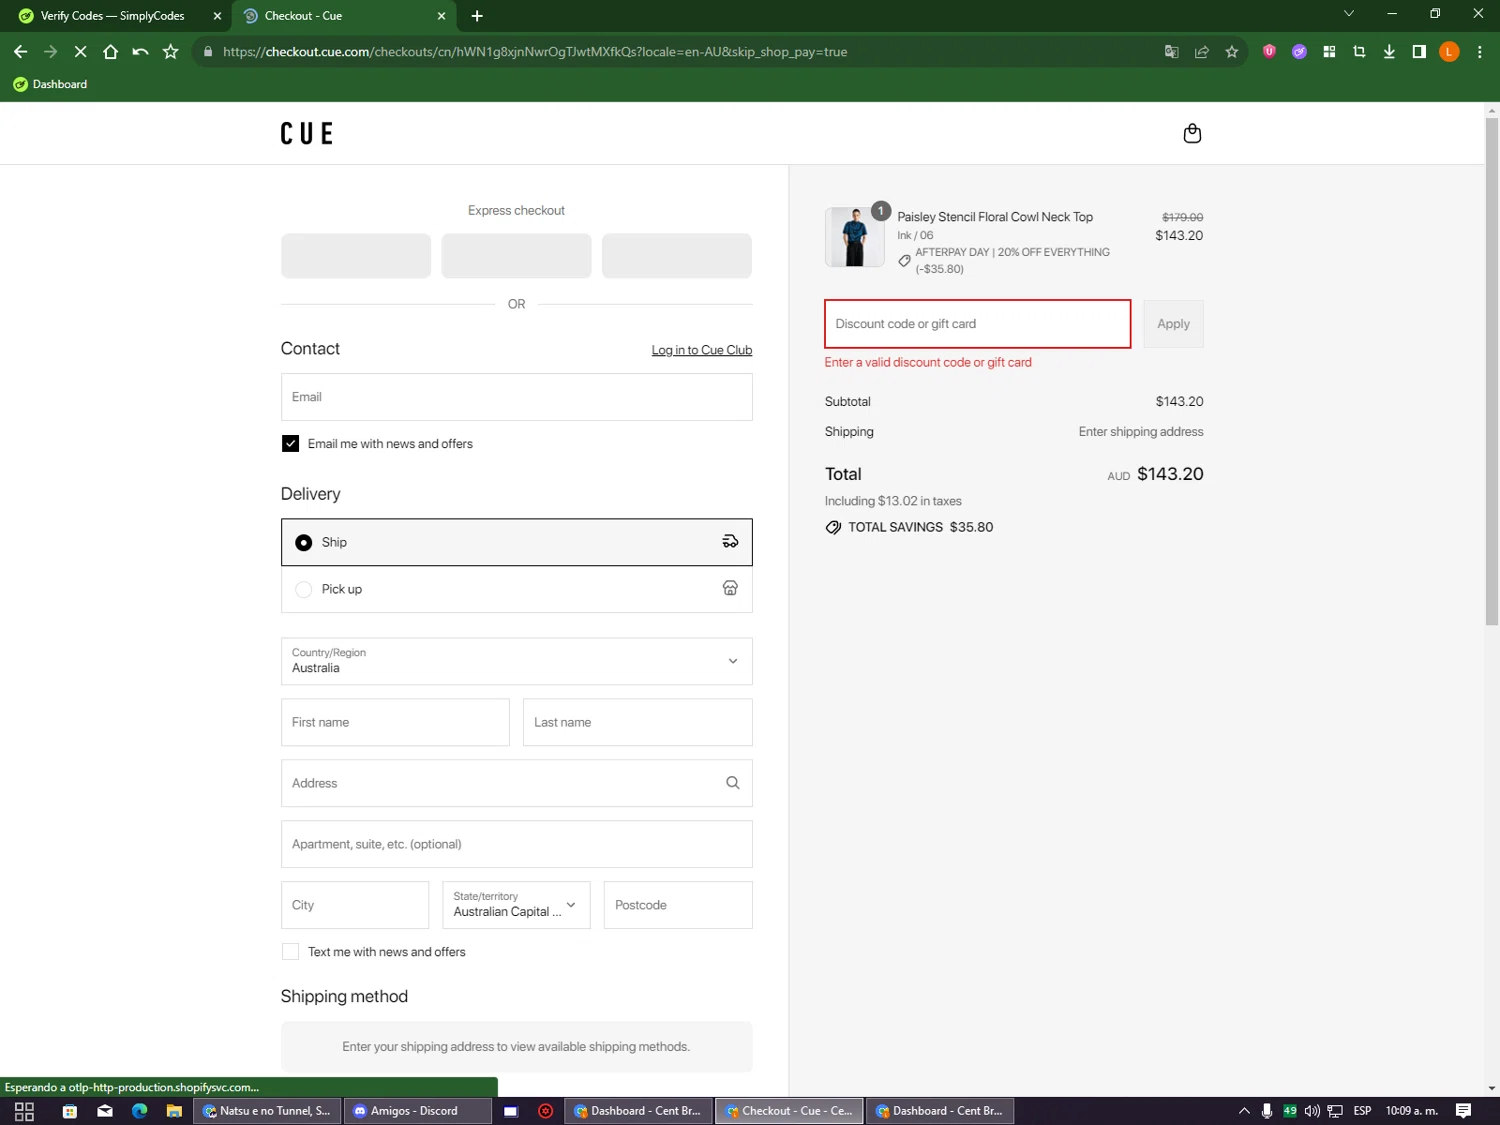
Task: Click the browser home icon
Action: [x=110, y=52]
